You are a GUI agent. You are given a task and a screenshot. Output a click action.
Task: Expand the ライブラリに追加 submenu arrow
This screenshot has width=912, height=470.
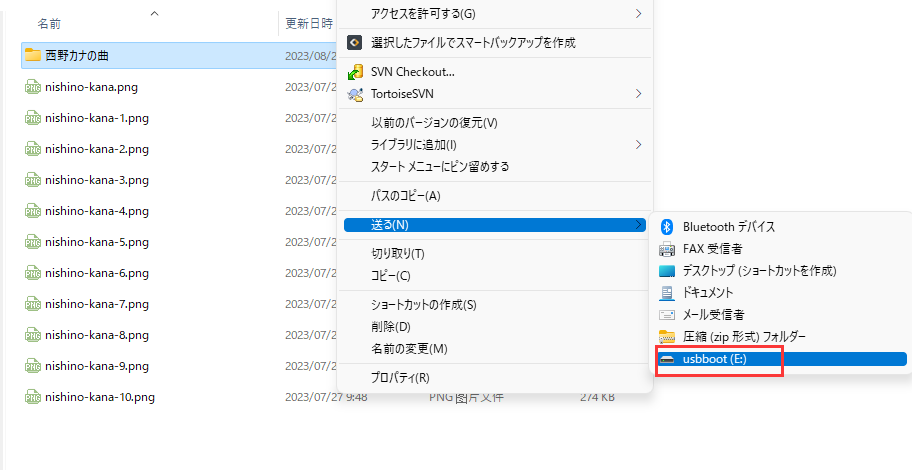[638, 144]
